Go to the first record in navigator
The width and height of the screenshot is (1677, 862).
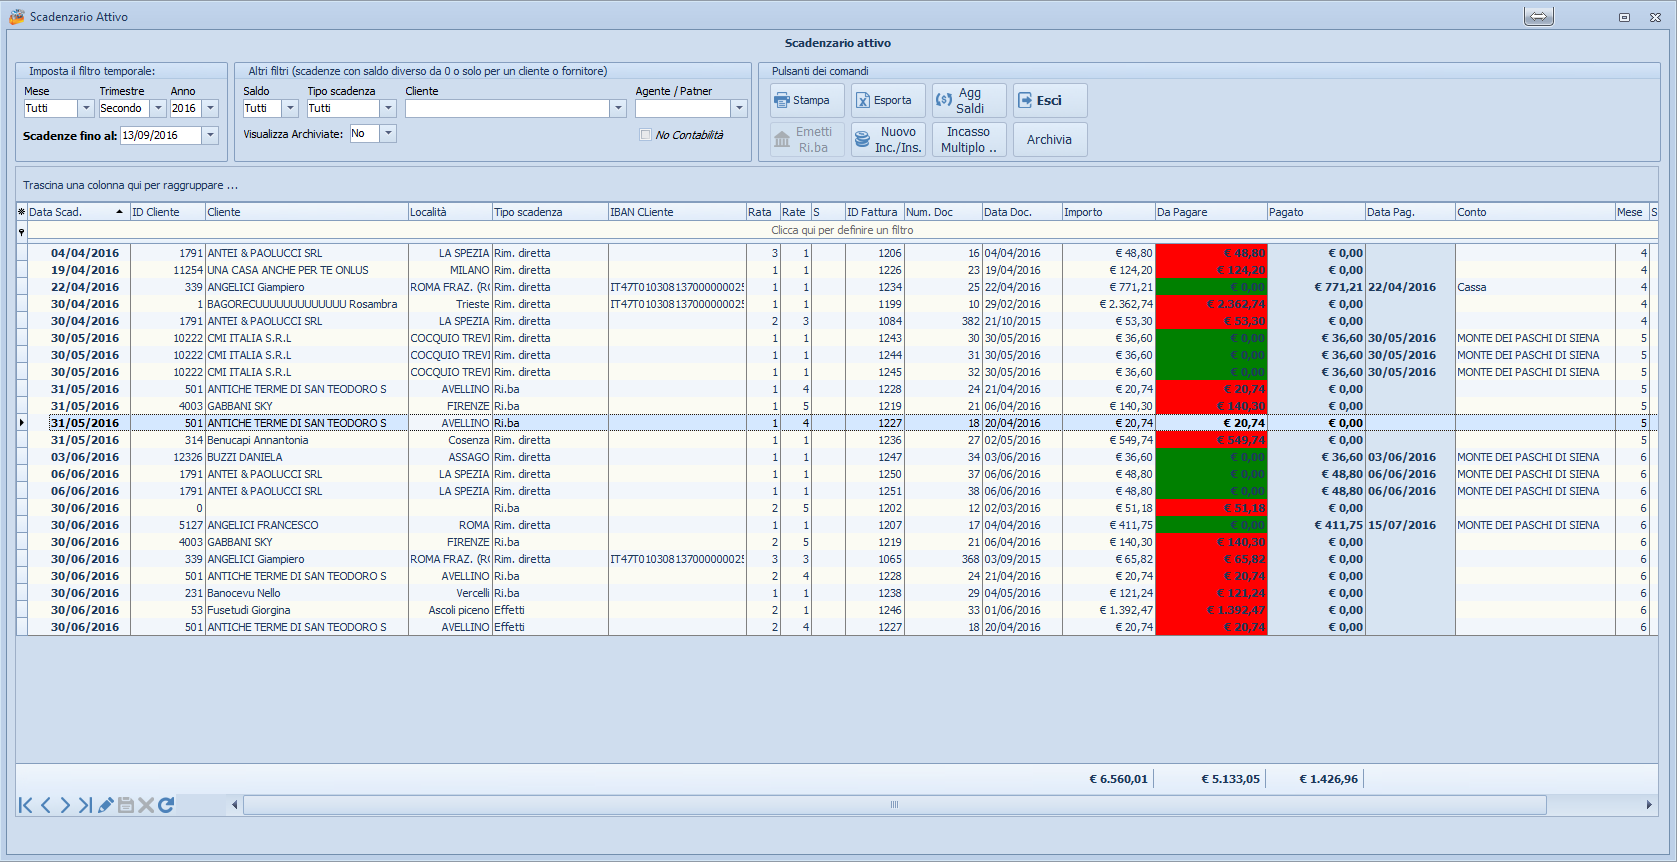pyautogui.click(x=26, y=805)
